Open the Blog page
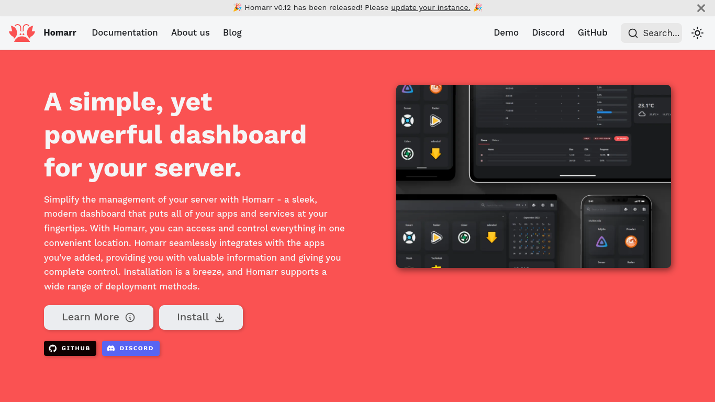This screenshot has height=402, width=715. (x=232, y=33)
